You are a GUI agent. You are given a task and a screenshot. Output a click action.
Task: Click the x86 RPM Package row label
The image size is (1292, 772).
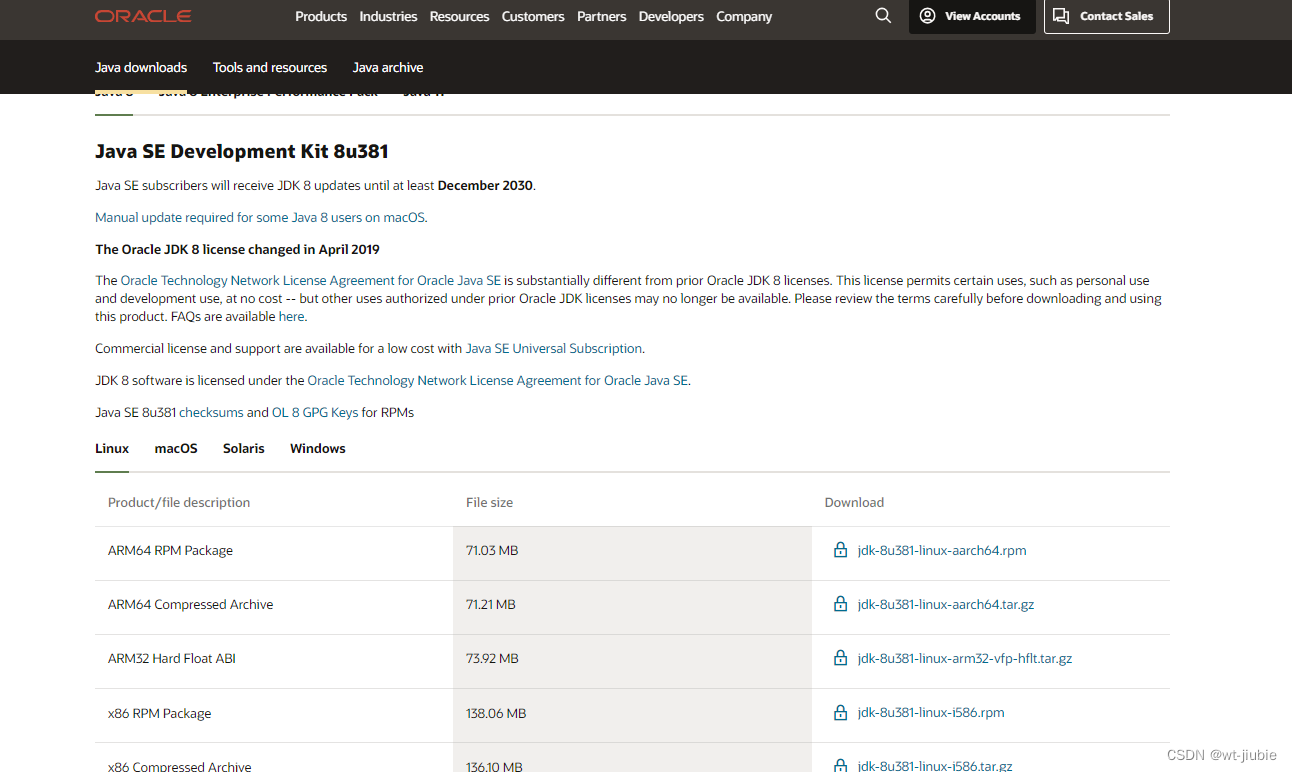click(x=159, y=713)
